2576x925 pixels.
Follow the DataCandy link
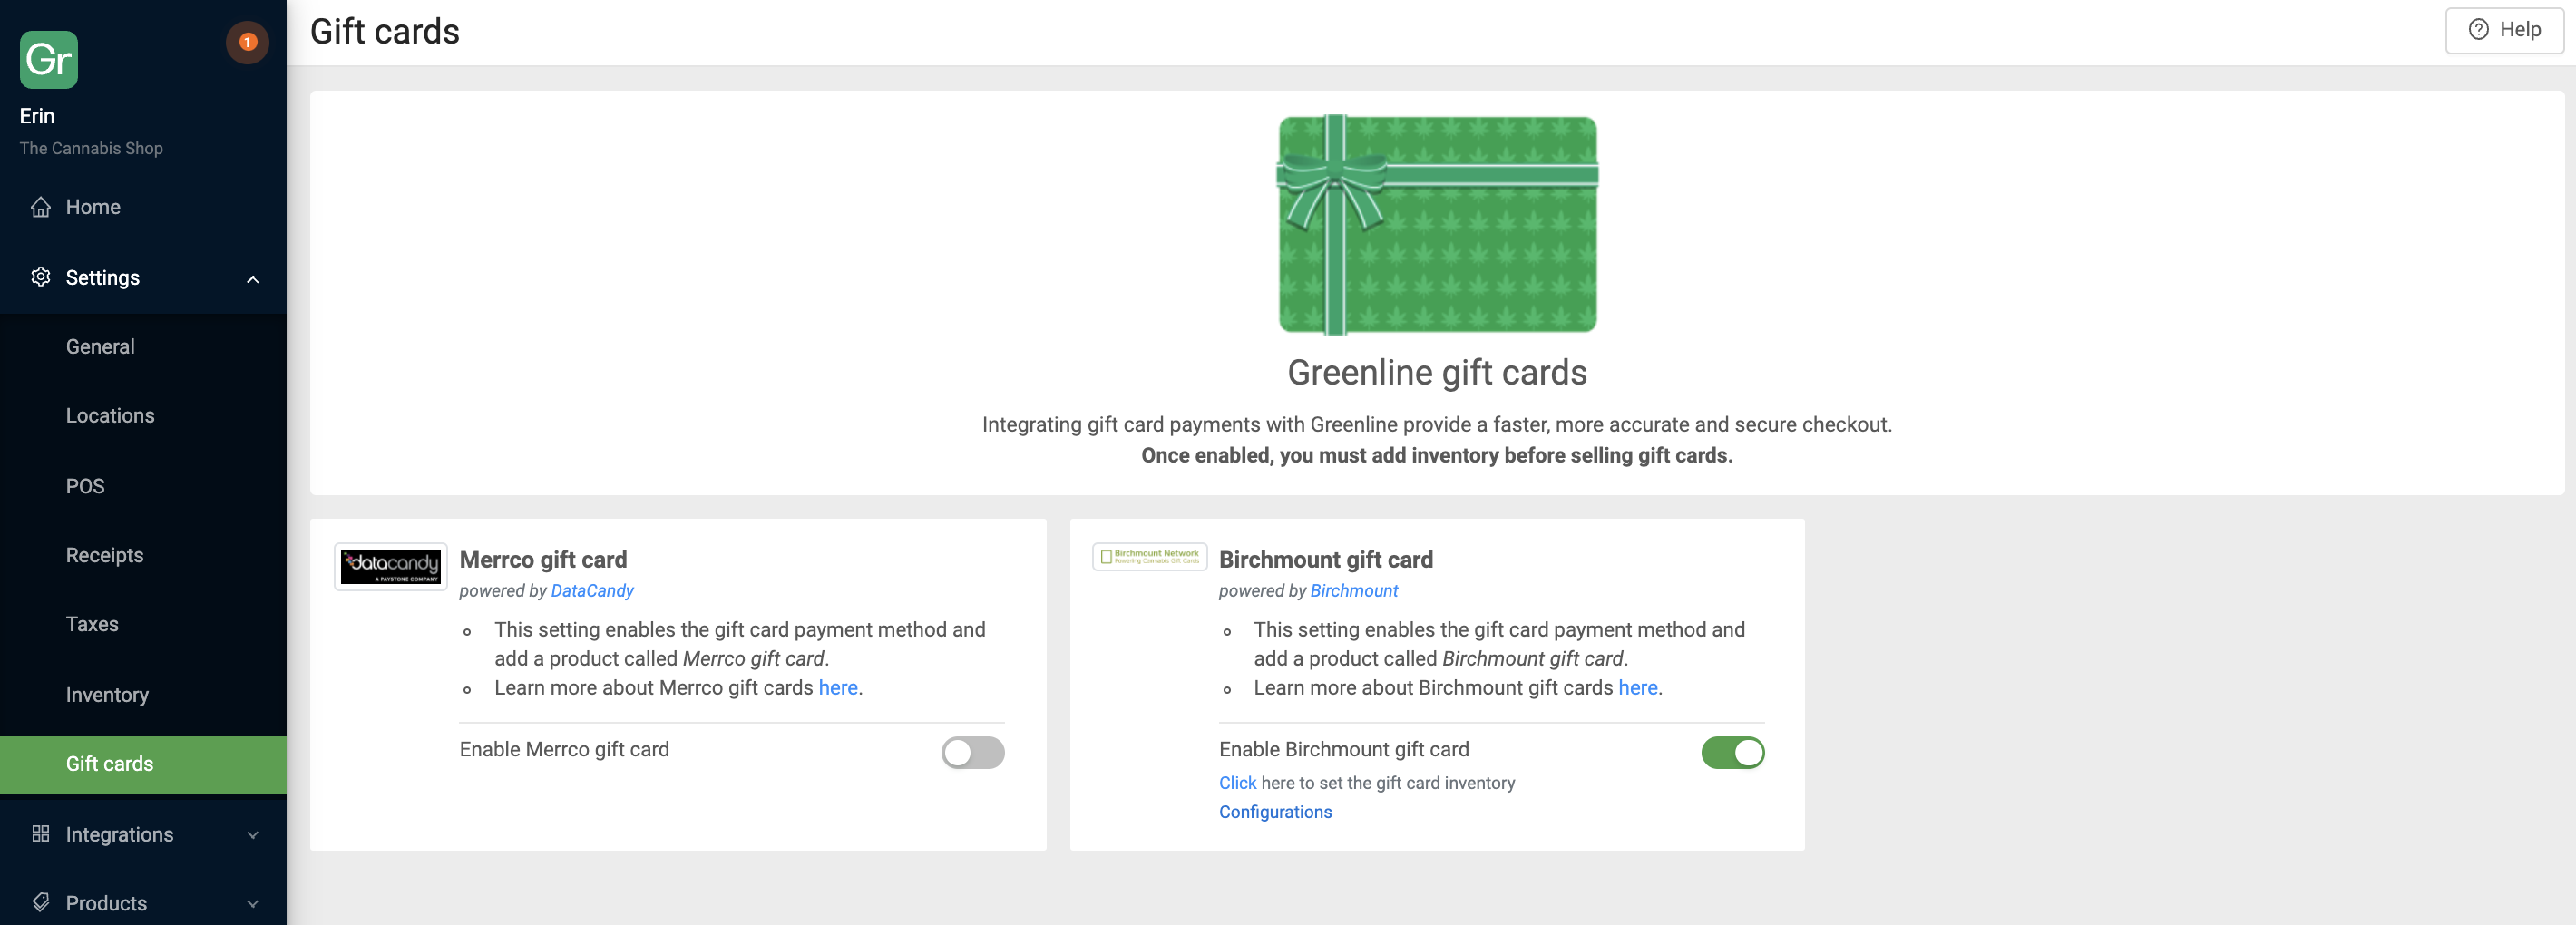[592, 591]
